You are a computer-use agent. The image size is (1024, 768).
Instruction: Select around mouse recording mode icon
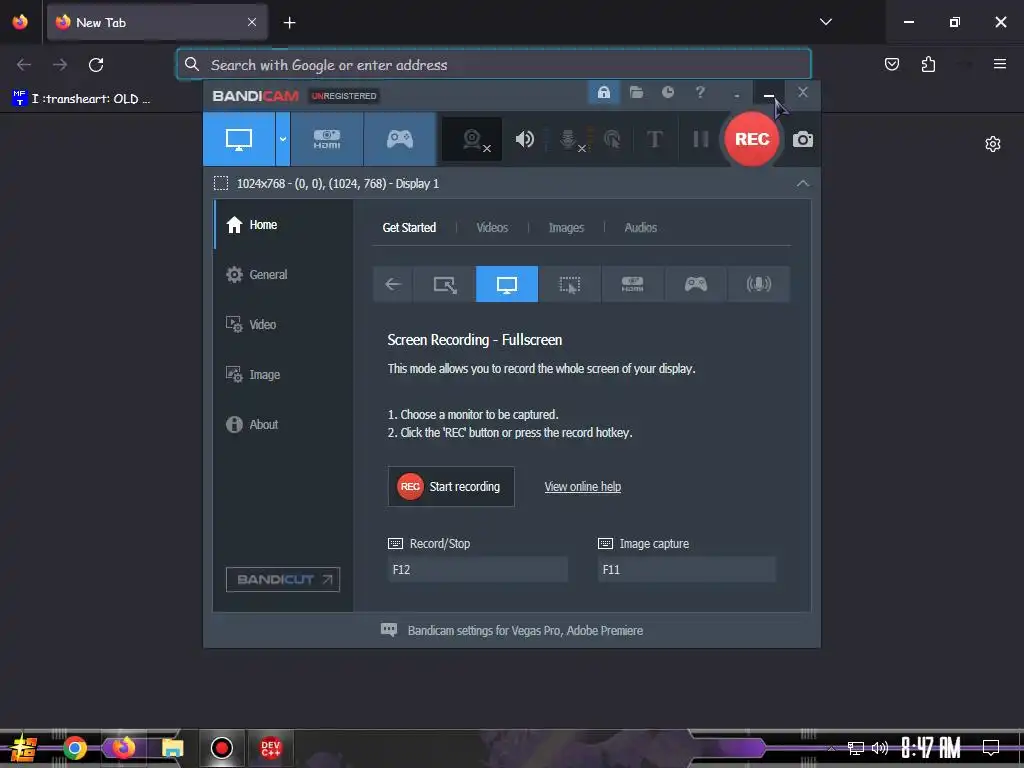coord(569,284)
